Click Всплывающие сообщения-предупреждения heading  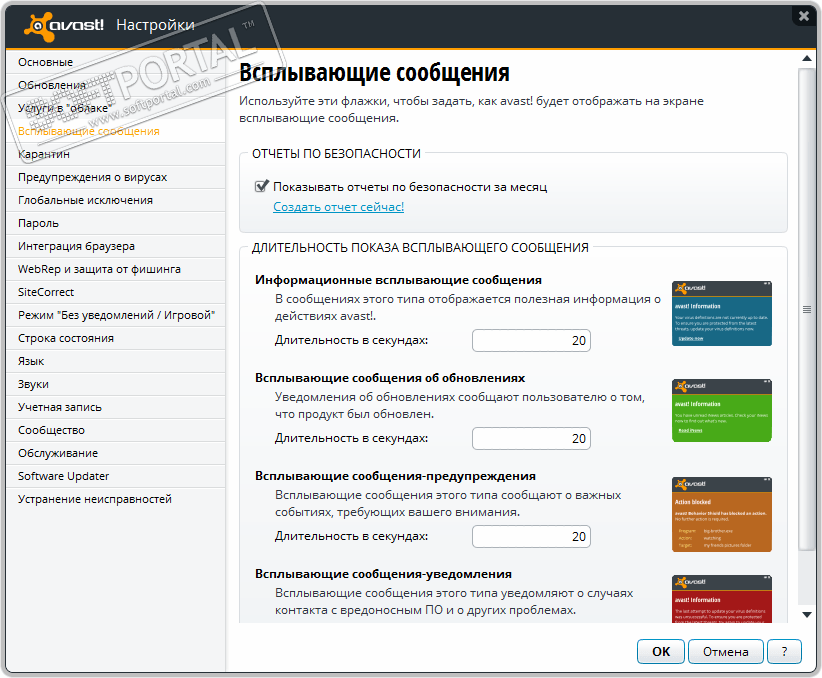(395, 476)
